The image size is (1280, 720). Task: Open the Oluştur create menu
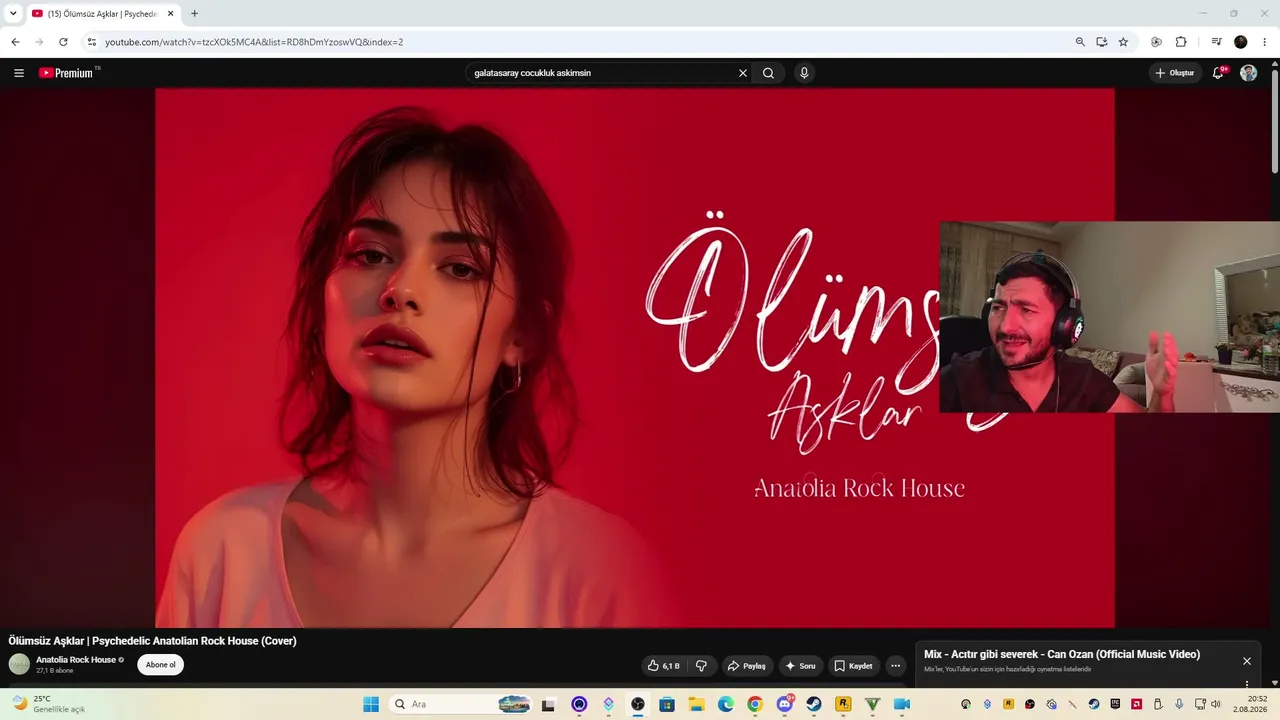[x=1174, y=73]
